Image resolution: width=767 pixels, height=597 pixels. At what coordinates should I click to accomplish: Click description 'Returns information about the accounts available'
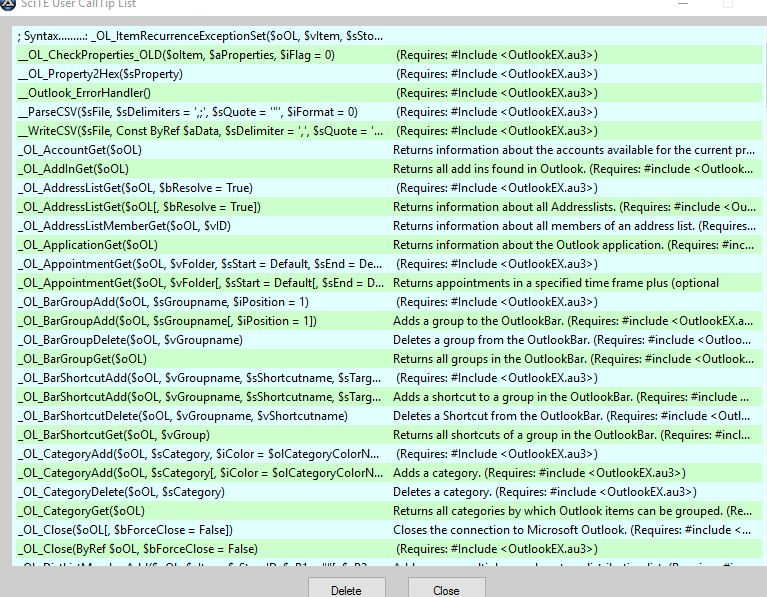point(574,150)
